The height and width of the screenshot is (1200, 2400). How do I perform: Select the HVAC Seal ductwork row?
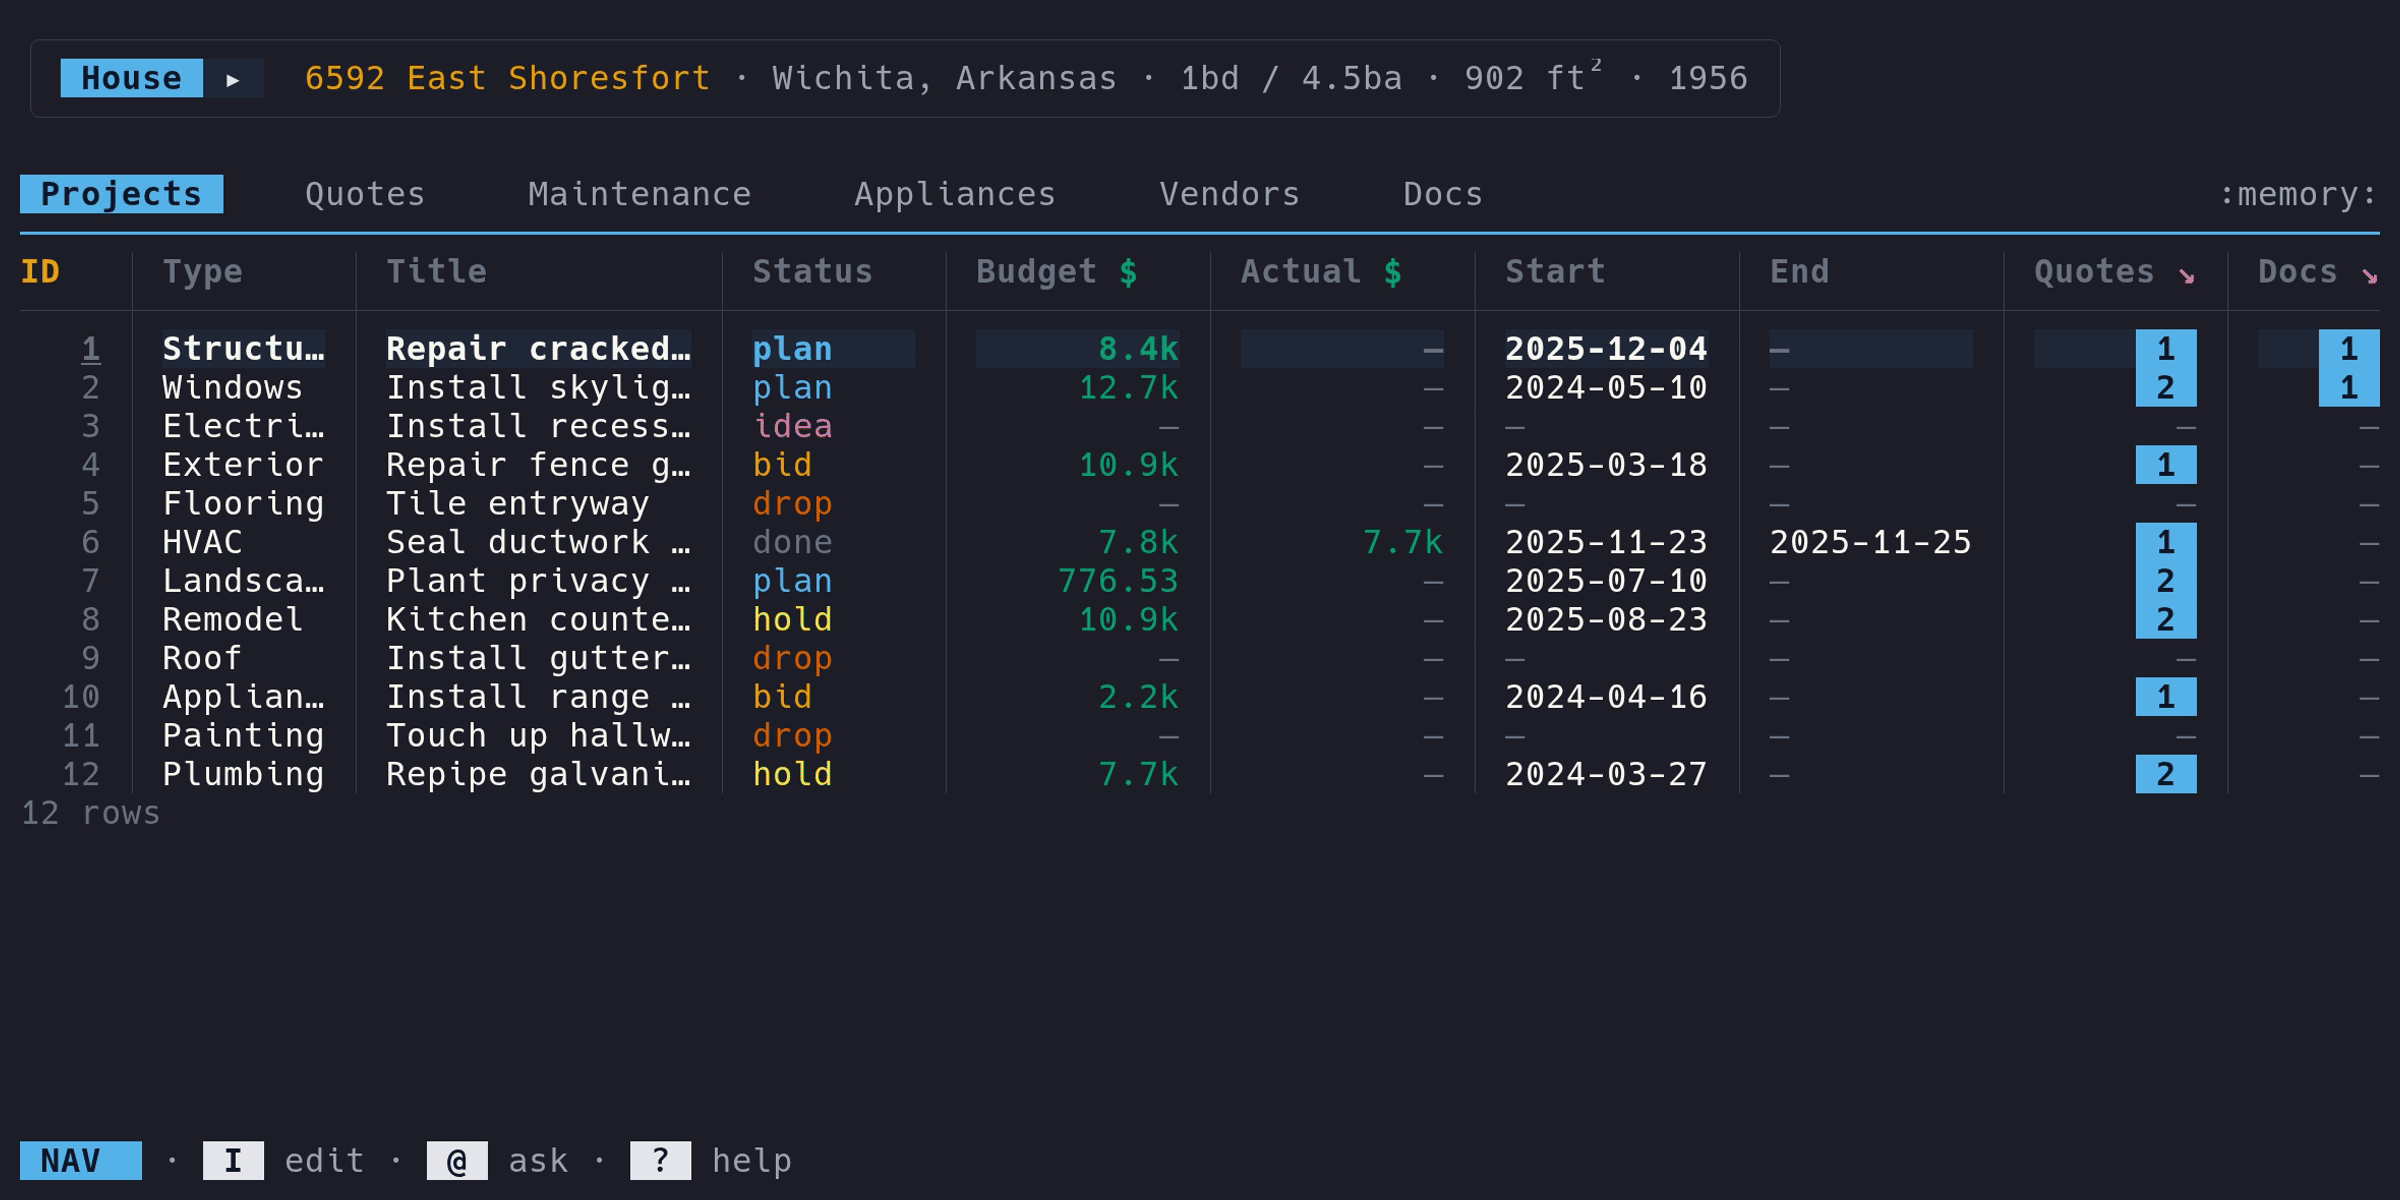pyautogui.click(x=540, y=541)
